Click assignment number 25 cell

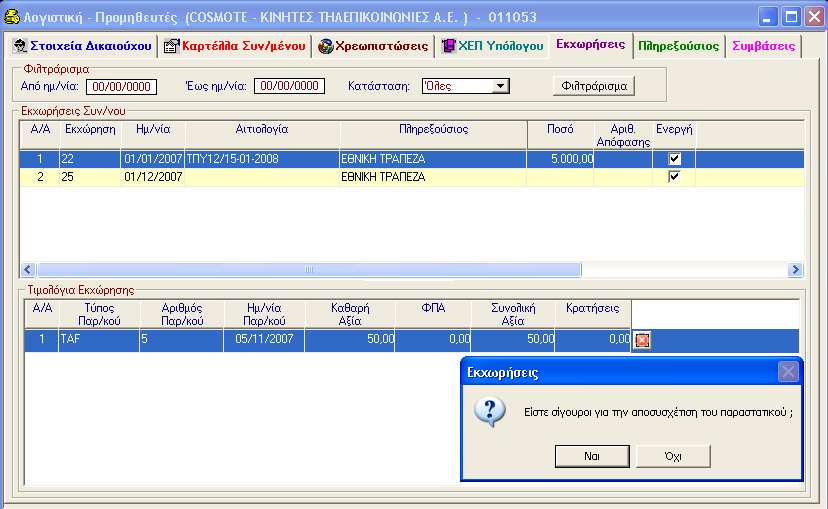pyautogui.click(x=90, y=177)
